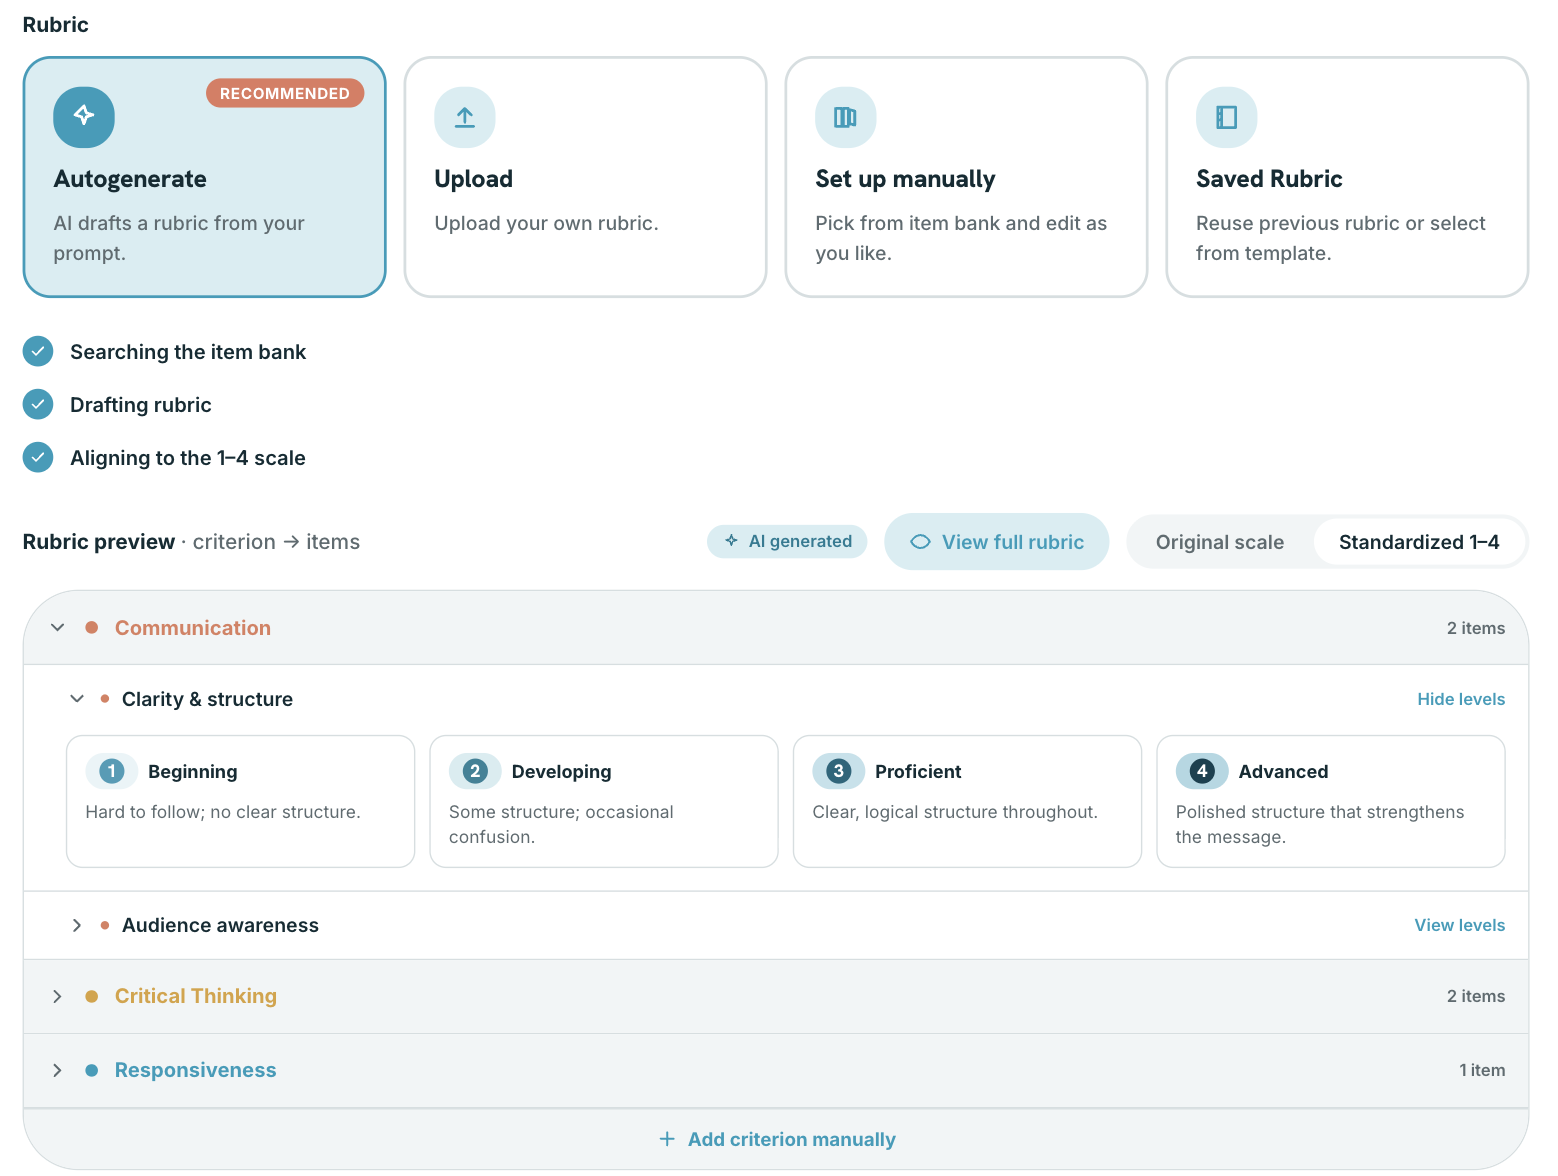Choose the Saved Rubric option card
The width and height of the screenshot is (1558, 1176).
[x=1348, y=177]
